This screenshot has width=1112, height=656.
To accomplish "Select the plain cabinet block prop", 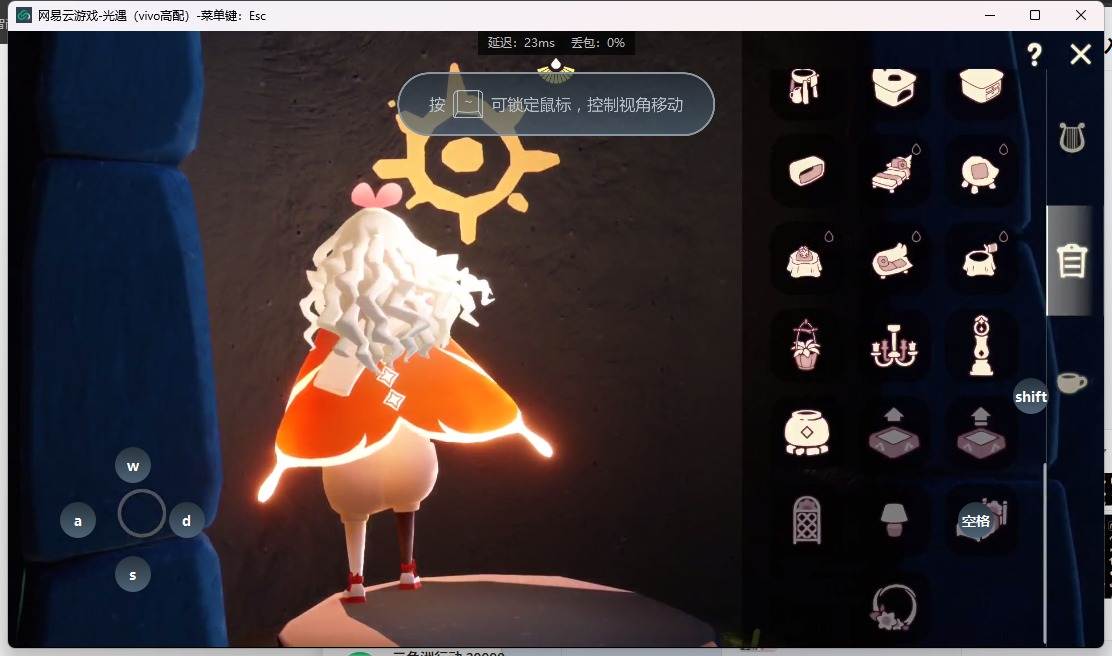I will point(982,86).
